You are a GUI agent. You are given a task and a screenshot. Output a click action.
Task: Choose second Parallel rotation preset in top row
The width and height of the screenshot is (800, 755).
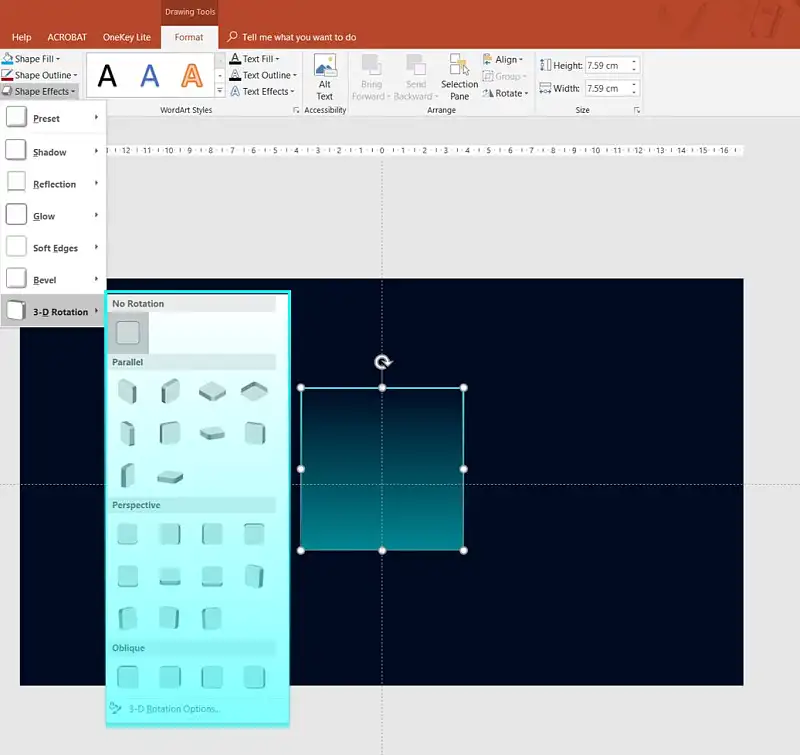click(170, 391)
